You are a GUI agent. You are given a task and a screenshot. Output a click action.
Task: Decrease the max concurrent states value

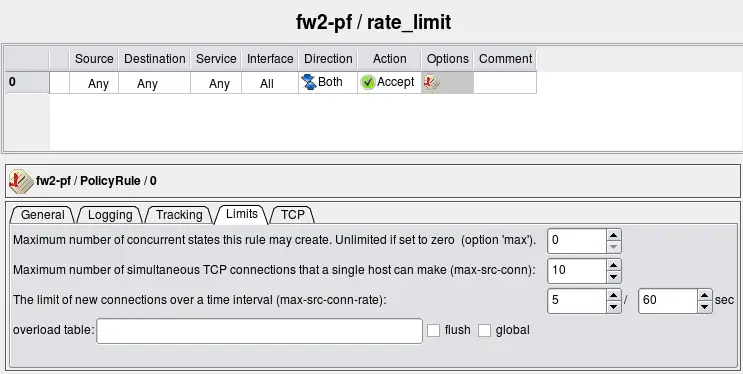tap(614, 247)
